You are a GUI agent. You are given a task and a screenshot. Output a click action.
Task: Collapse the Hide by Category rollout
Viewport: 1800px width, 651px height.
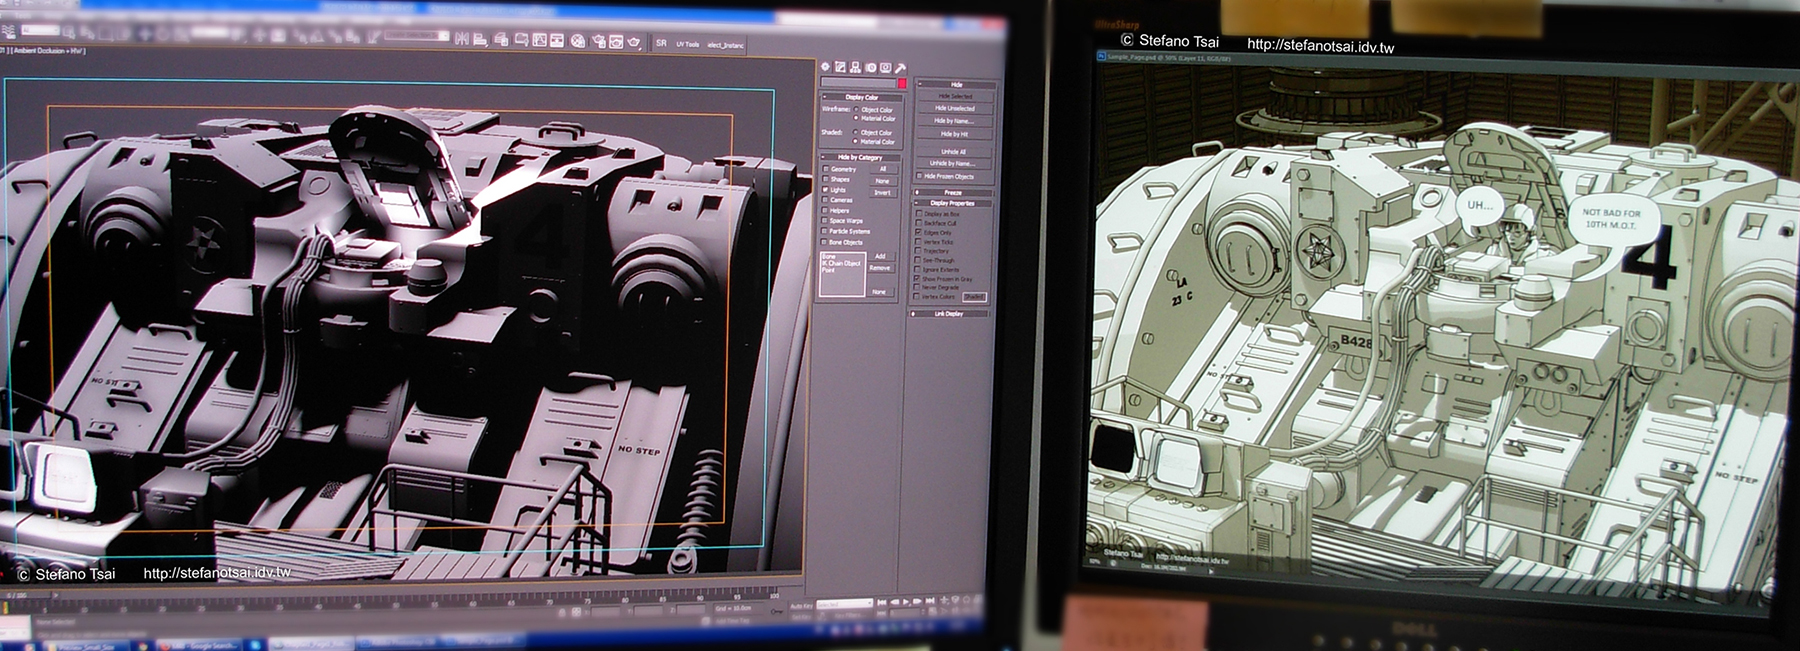pyautogui.click(x=861, y=158)
